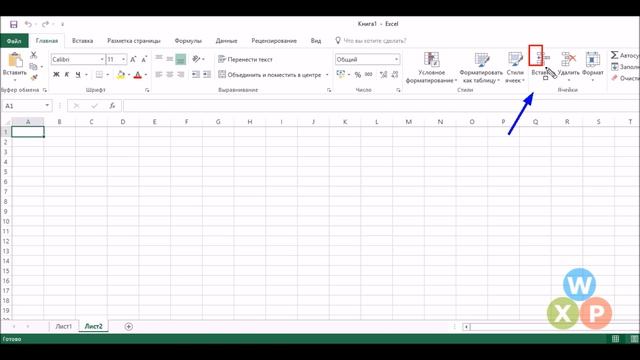Open the Calibri font name dropdown
This screenshot has height=360, width=640.
point(102,60)
